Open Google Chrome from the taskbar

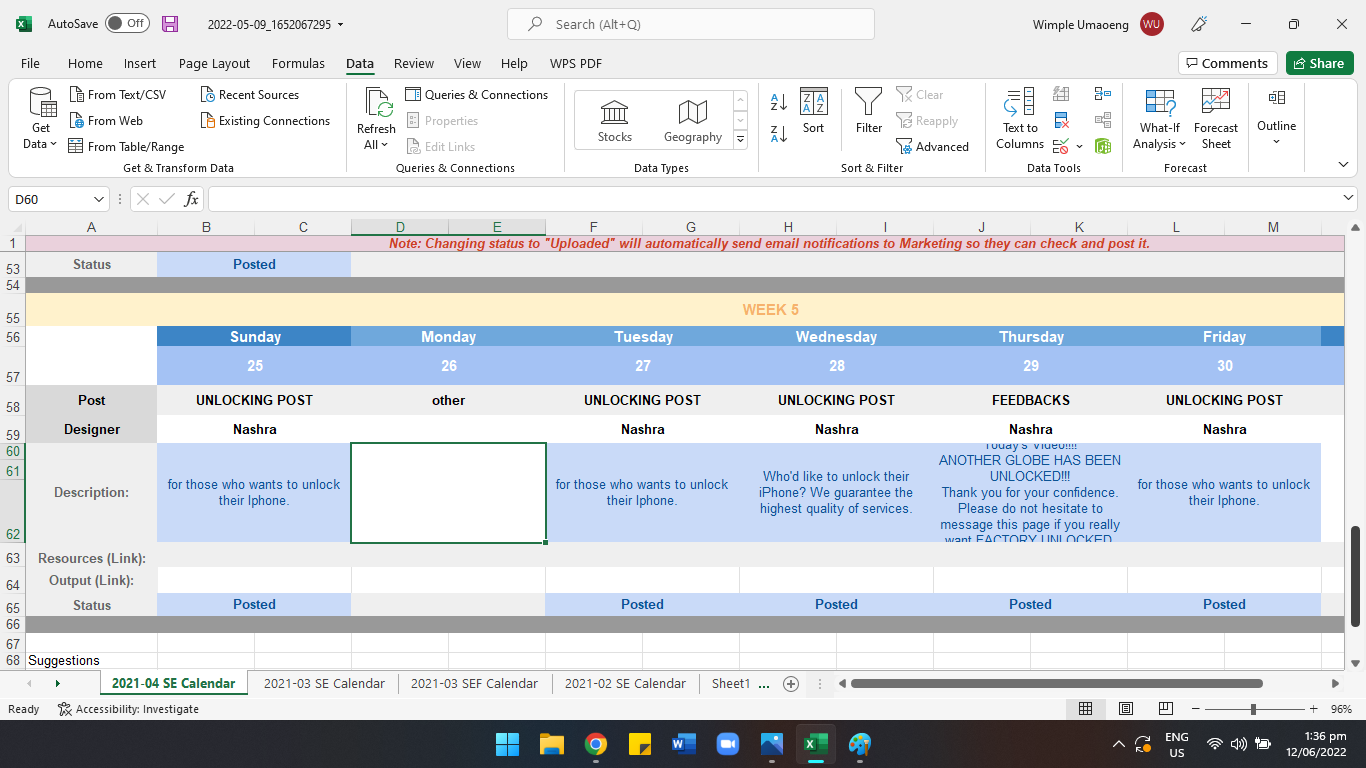[x=596, y=744]
